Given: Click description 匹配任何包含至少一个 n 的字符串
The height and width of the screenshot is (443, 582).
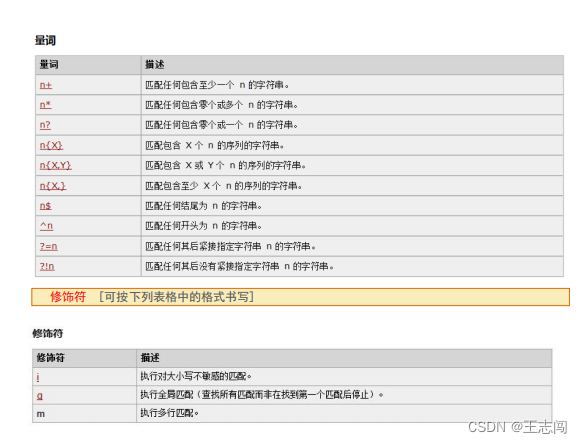Looking at the screenshot, I should pos(217,85).
